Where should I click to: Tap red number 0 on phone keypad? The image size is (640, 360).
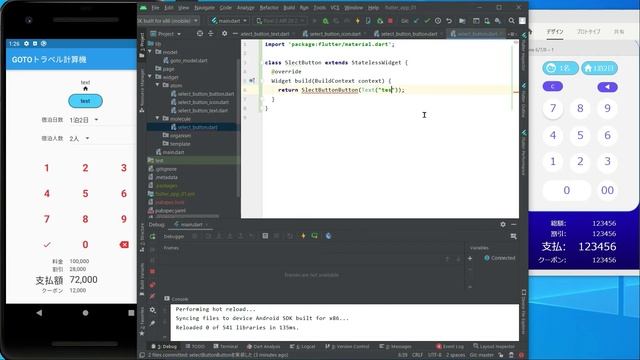pos(85,244)
